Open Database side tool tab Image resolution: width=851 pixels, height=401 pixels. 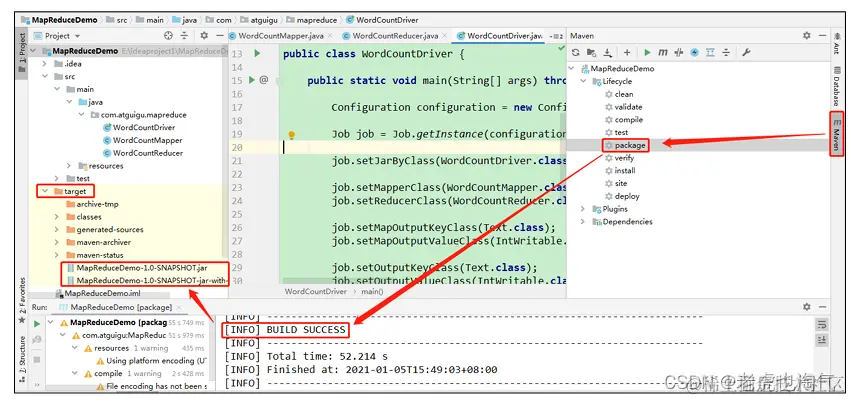(836, 86)
